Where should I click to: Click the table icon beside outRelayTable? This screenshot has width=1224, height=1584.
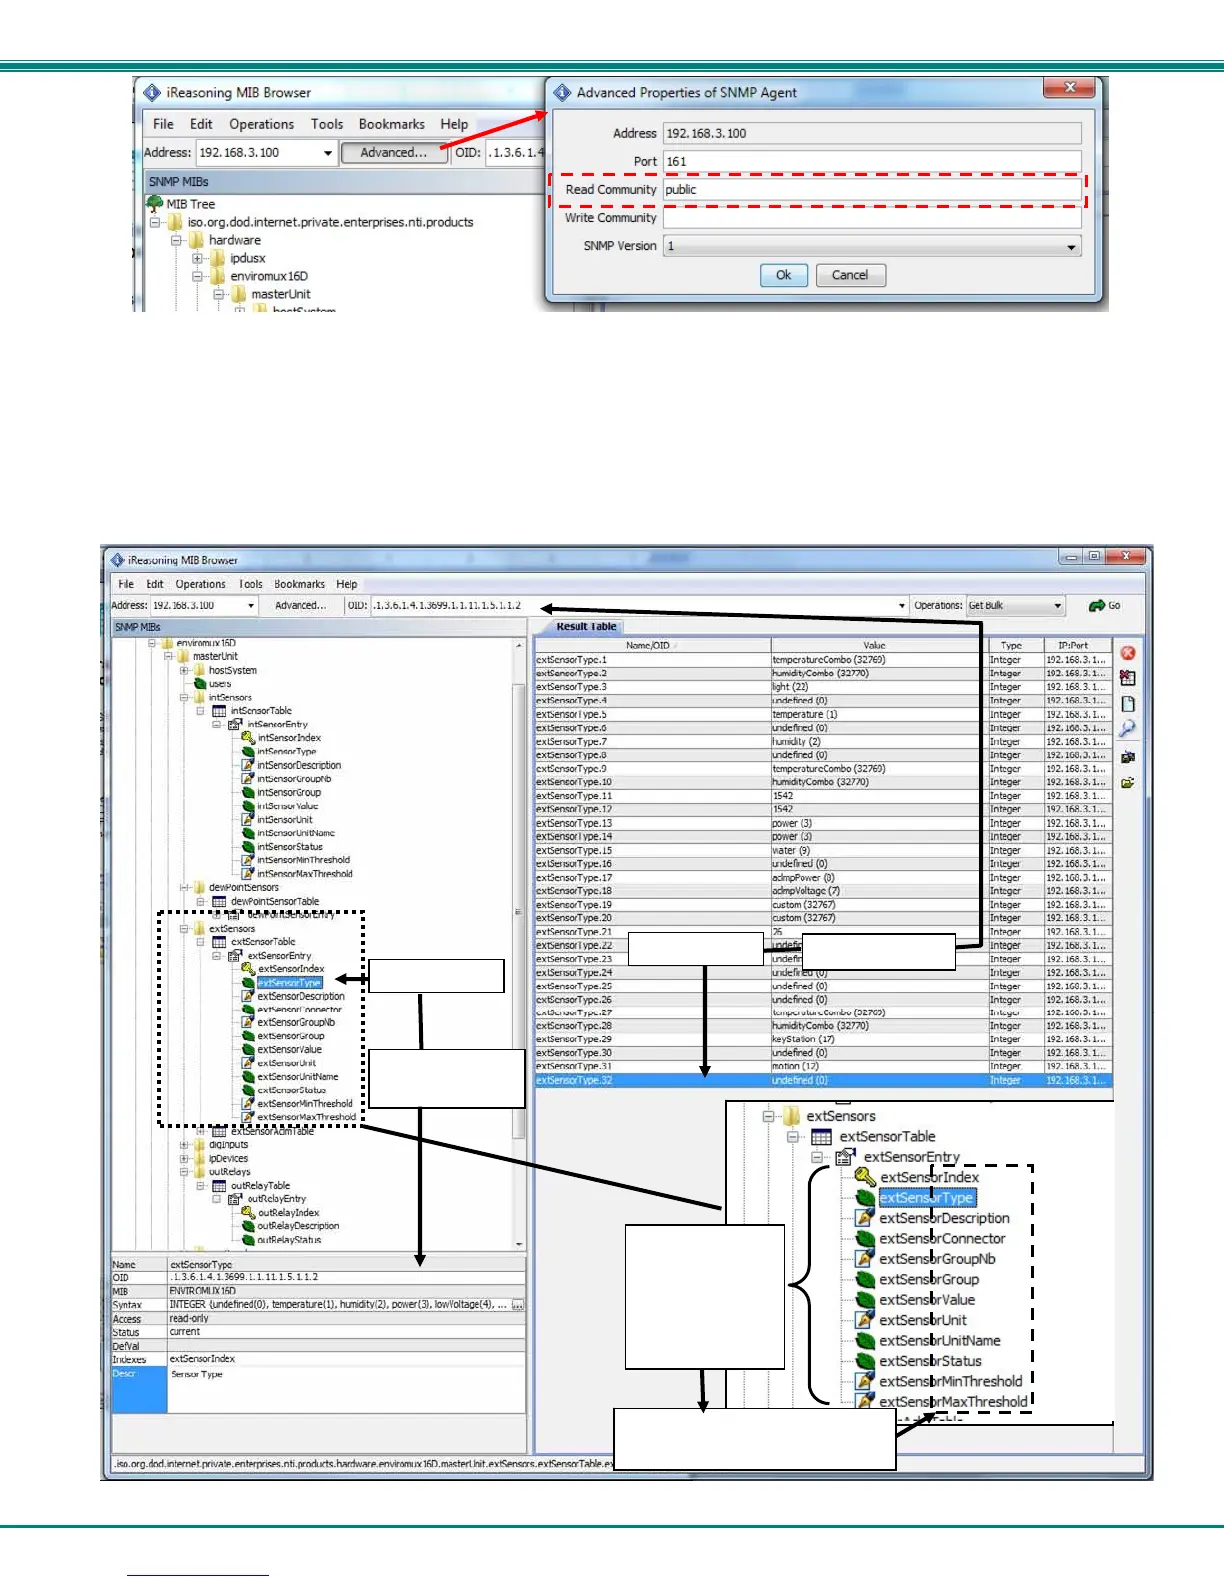[219, 1185]
